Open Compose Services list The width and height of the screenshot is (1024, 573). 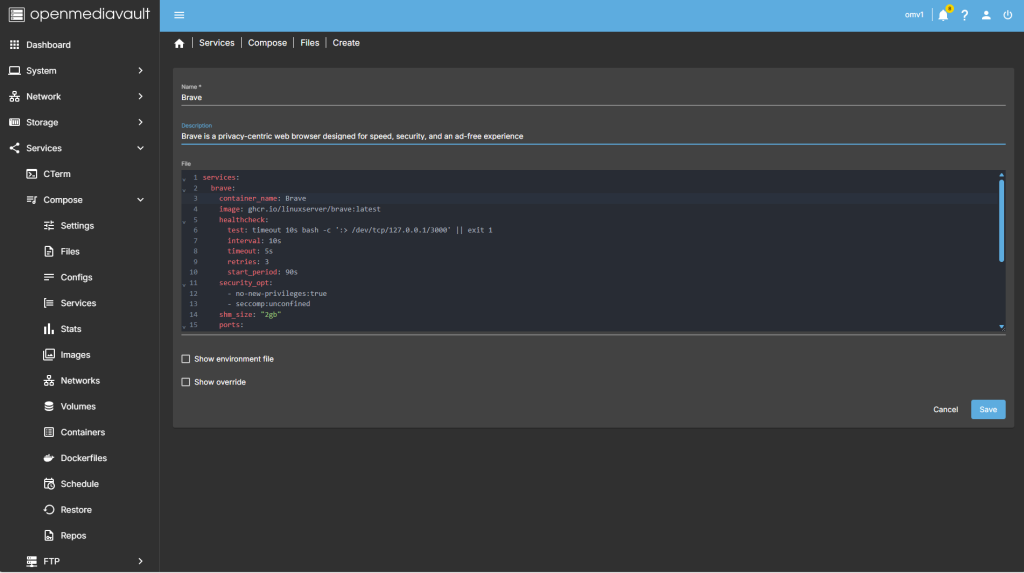coord(80,303)
